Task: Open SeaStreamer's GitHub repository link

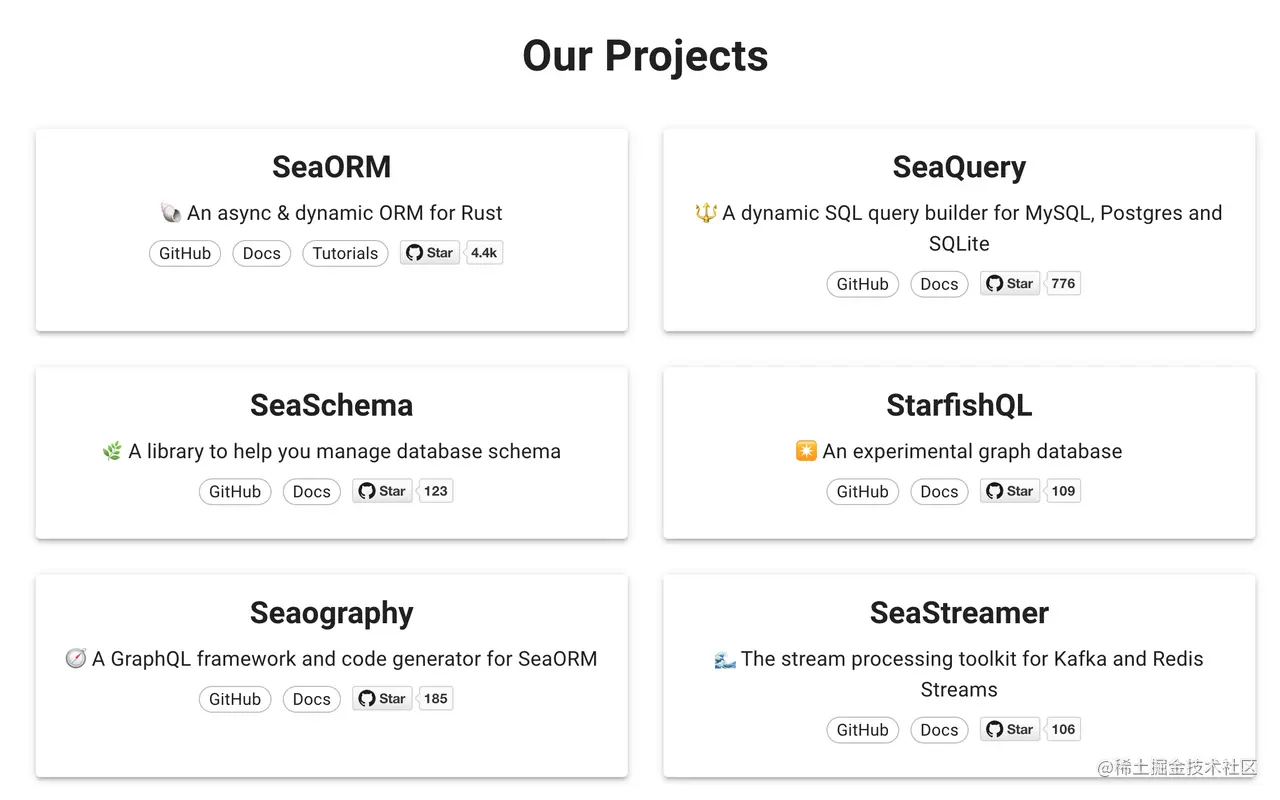Action: [863, 730]
